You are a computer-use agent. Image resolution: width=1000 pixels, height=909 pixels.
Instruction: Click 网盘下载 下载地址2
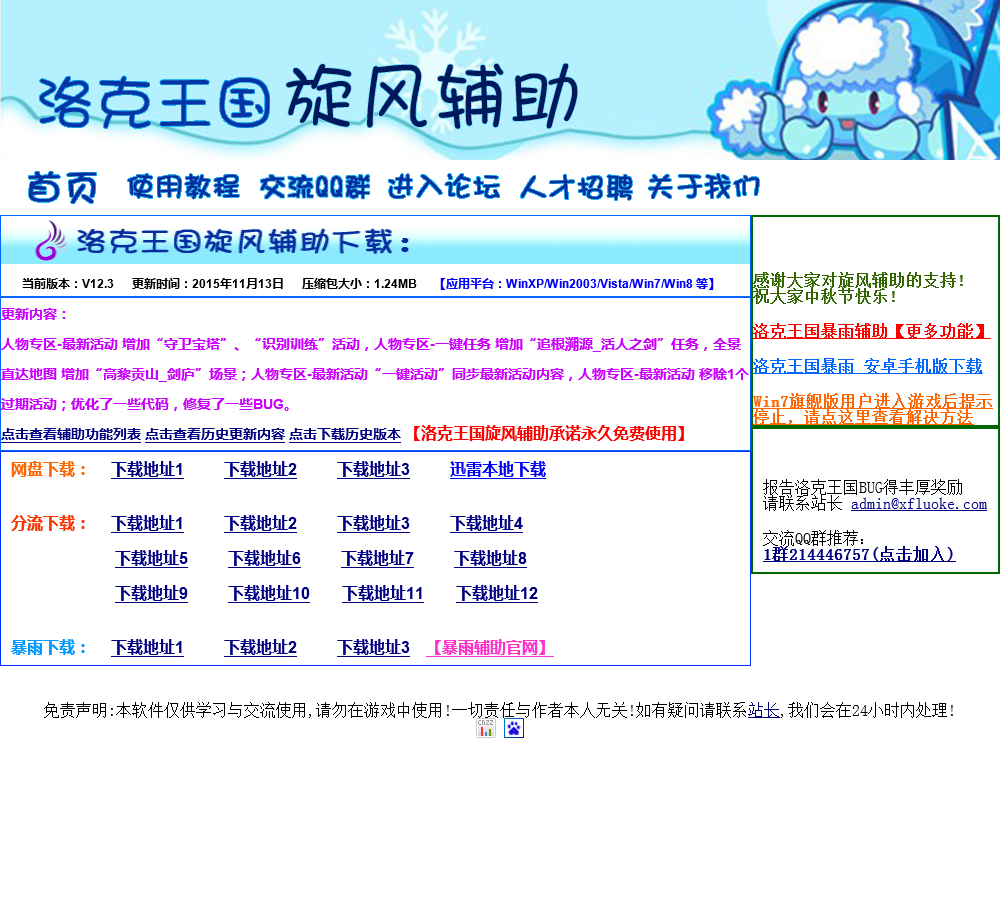pyautogui.click(x=260, y=469)
